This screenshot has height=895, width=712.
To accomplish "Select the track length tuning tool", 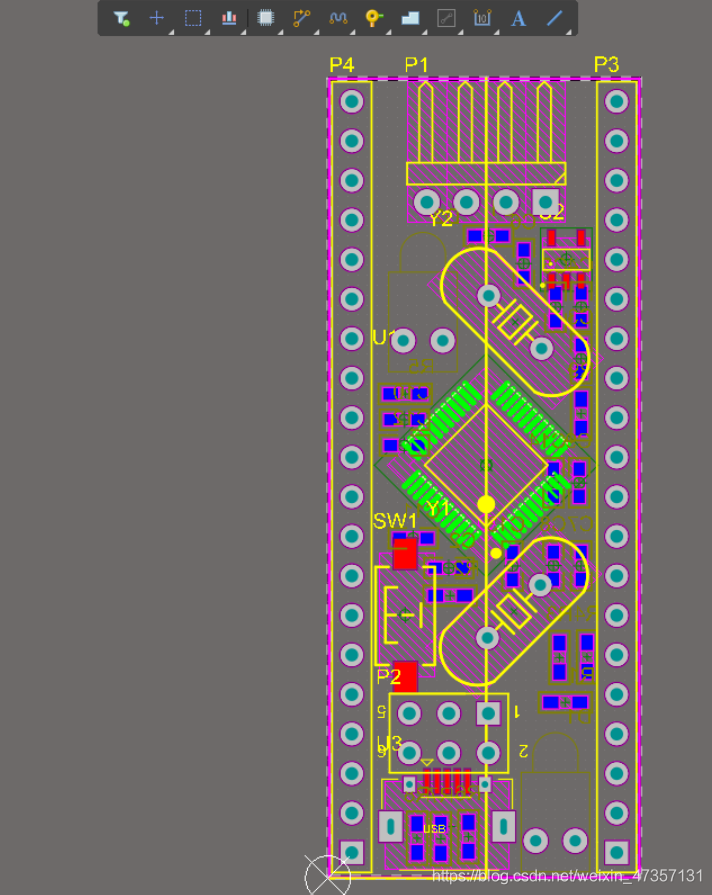I will 338,18.
